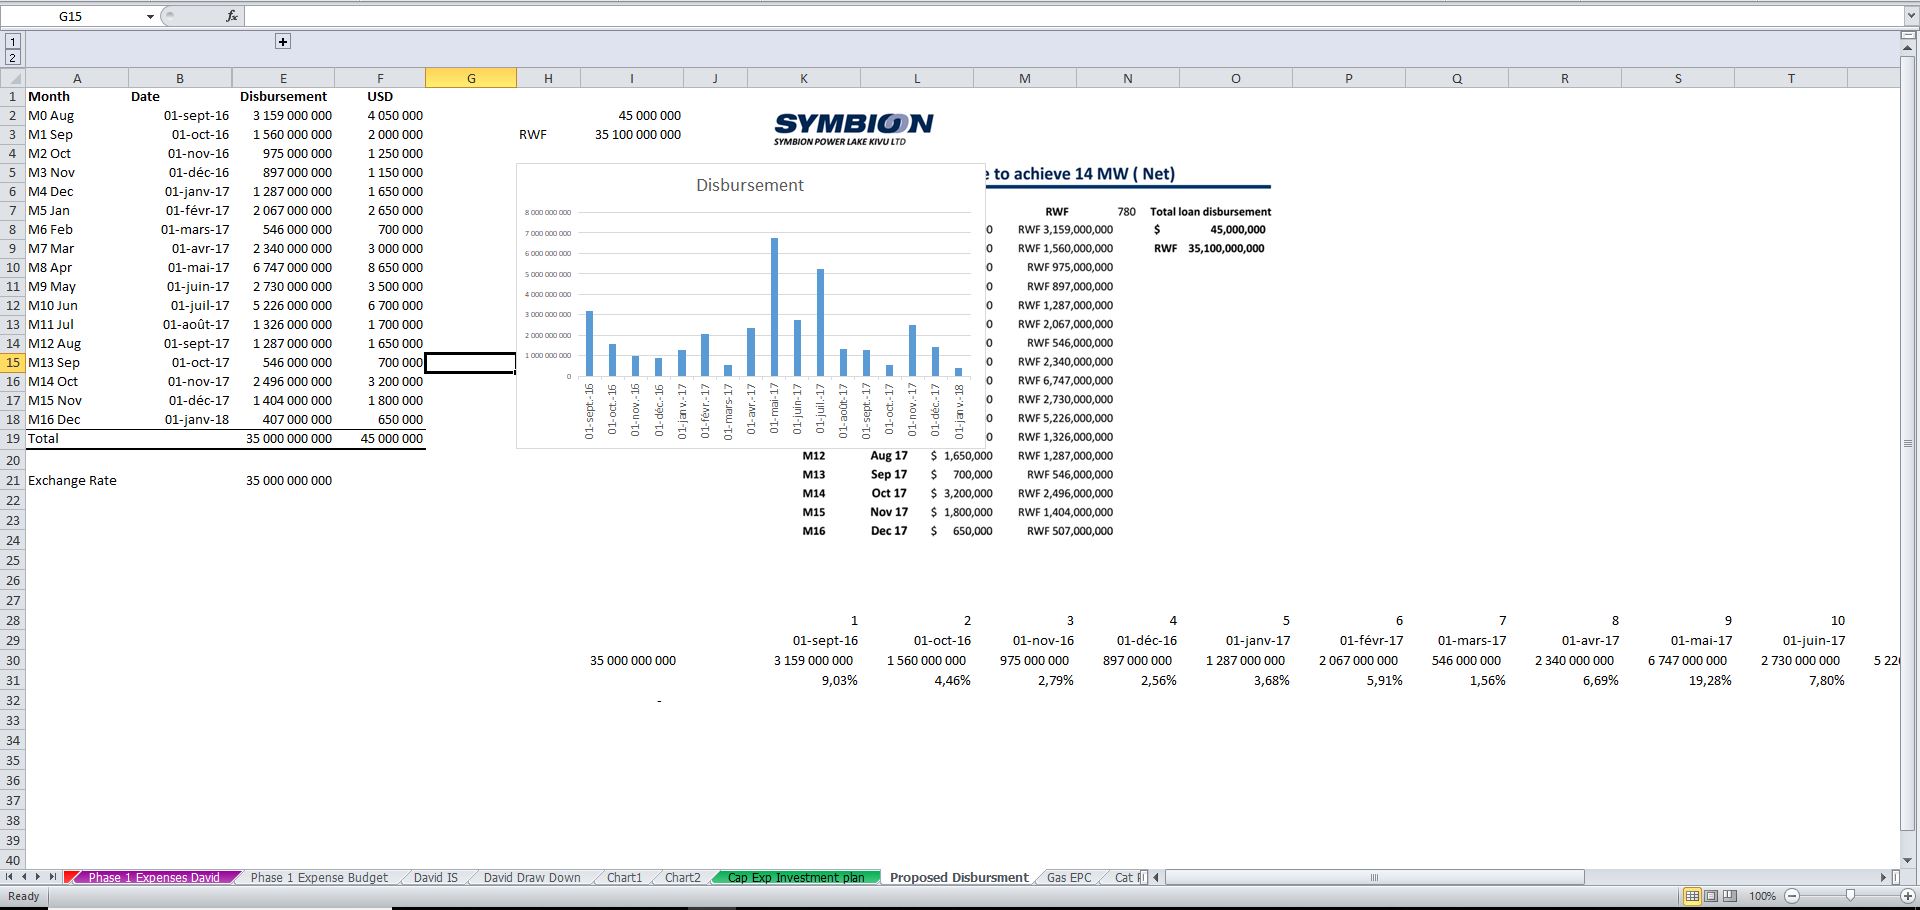Open the Cap Exp Investment plan sheet
This screenshot has width=1920, height=910.
tap(796, 878)
